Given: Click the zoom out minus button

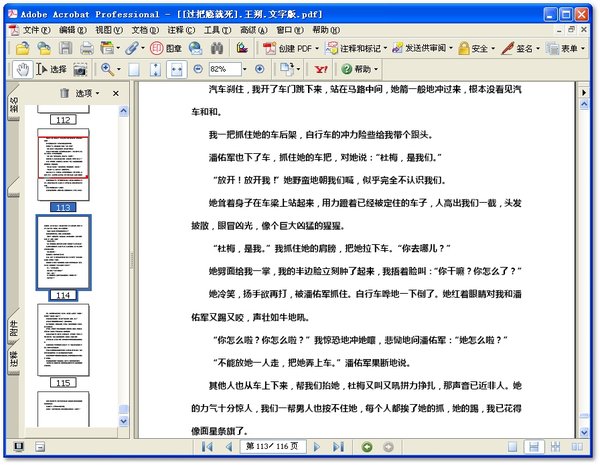Looking at the screenshot, I should (198, 69).
